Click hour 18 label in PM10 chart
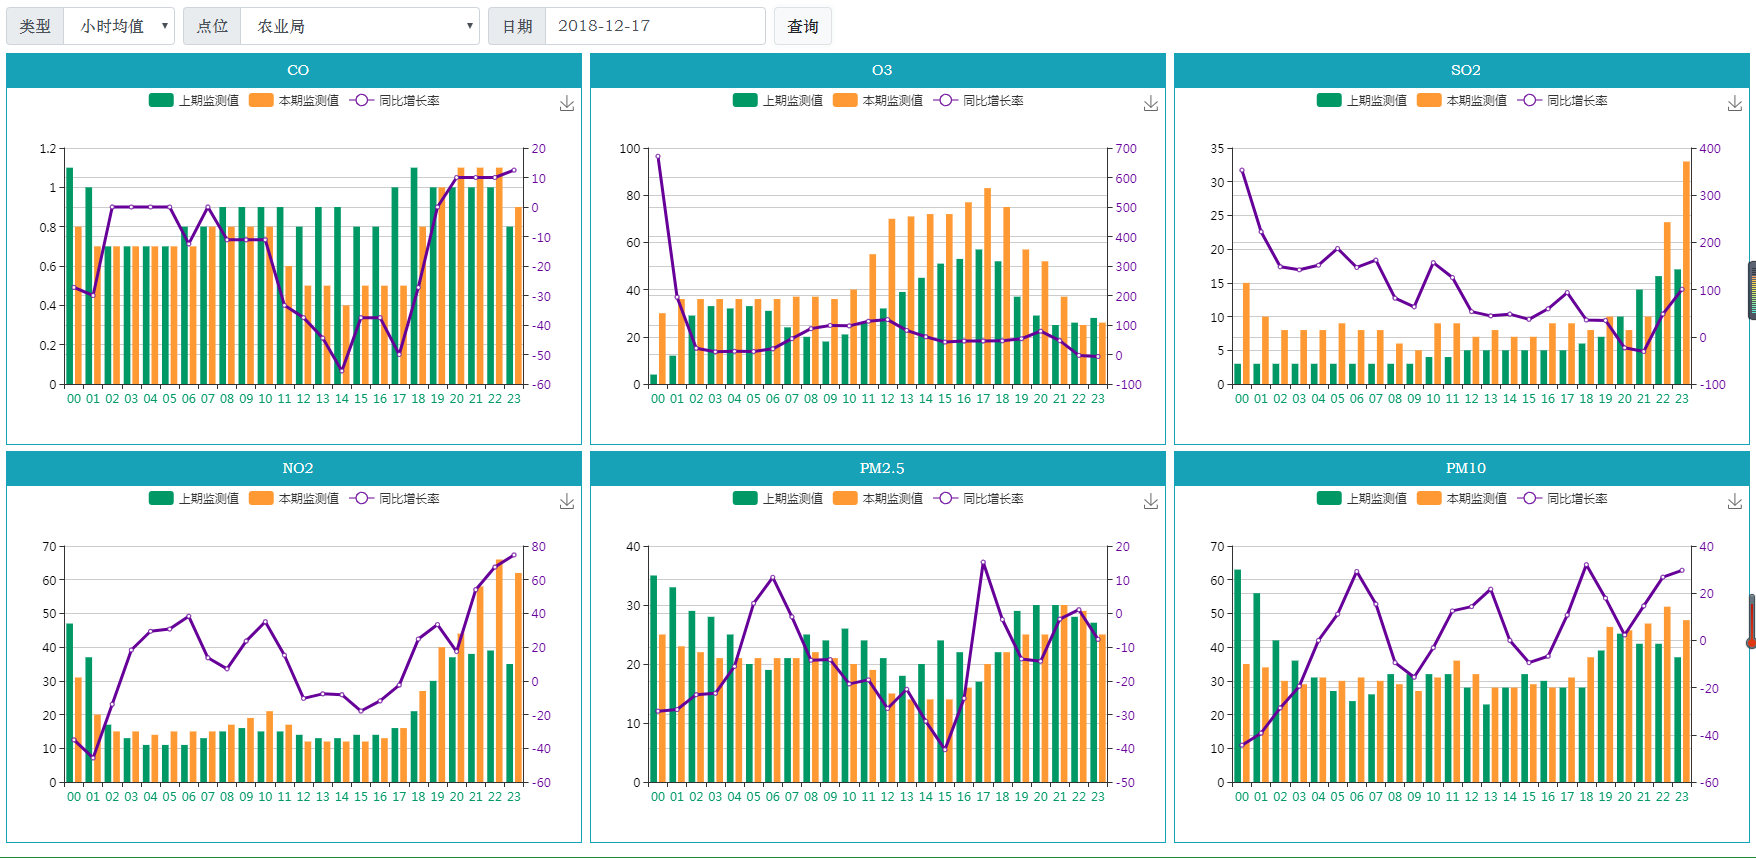Viewport: 1756px width, 858px height. [x=1586, y=797]
